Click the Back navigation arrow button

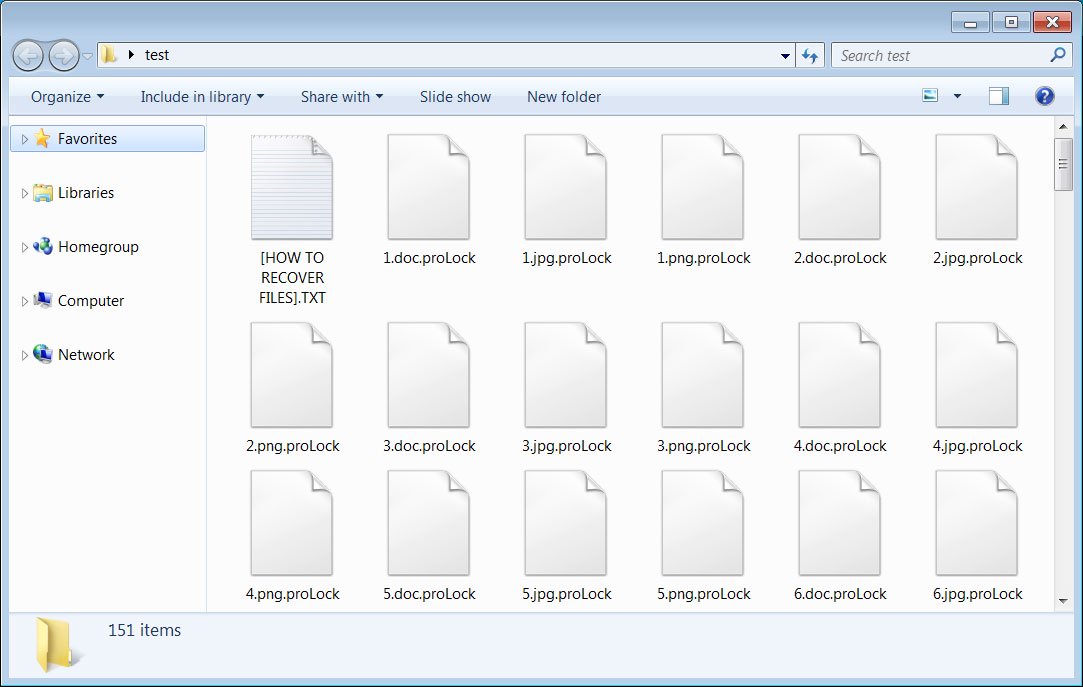[x=28, y=55]
